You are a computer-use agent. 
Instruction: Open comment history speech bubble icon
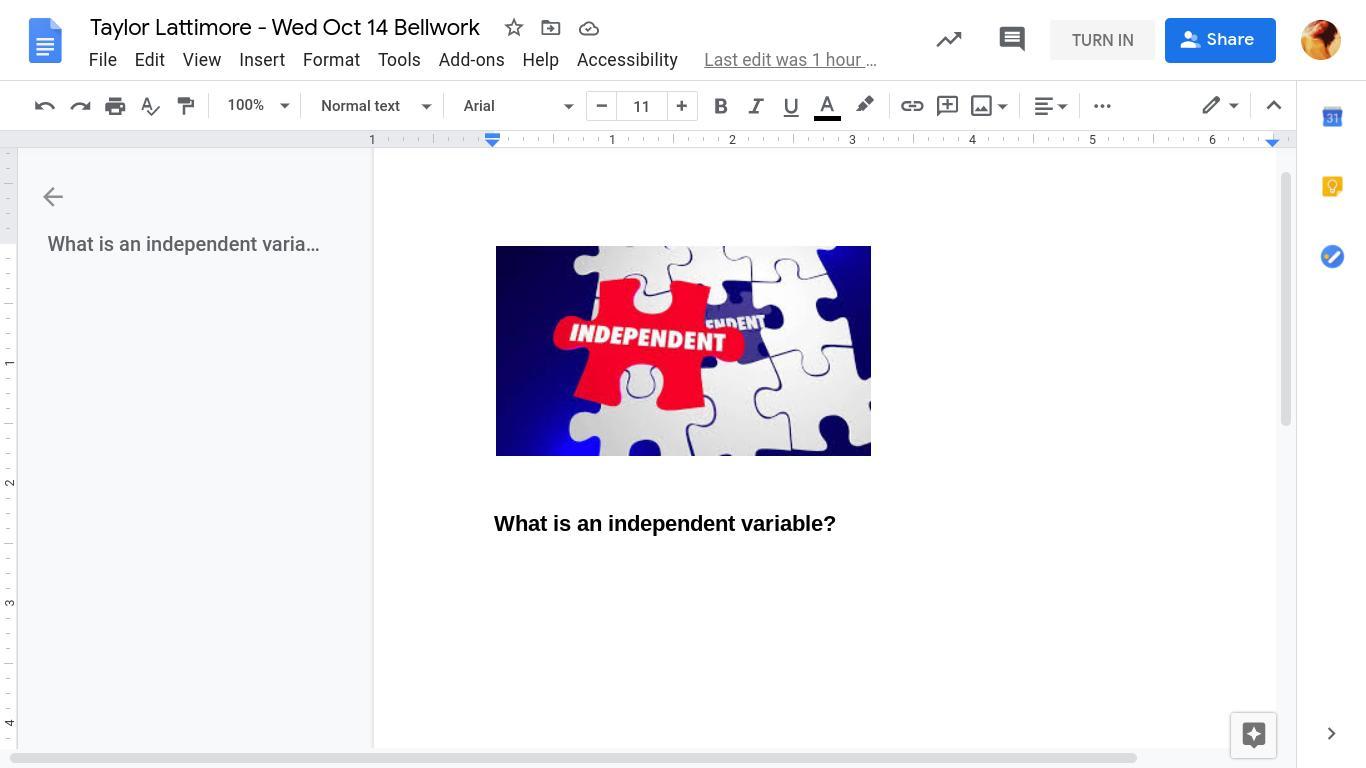point(1011,40)
